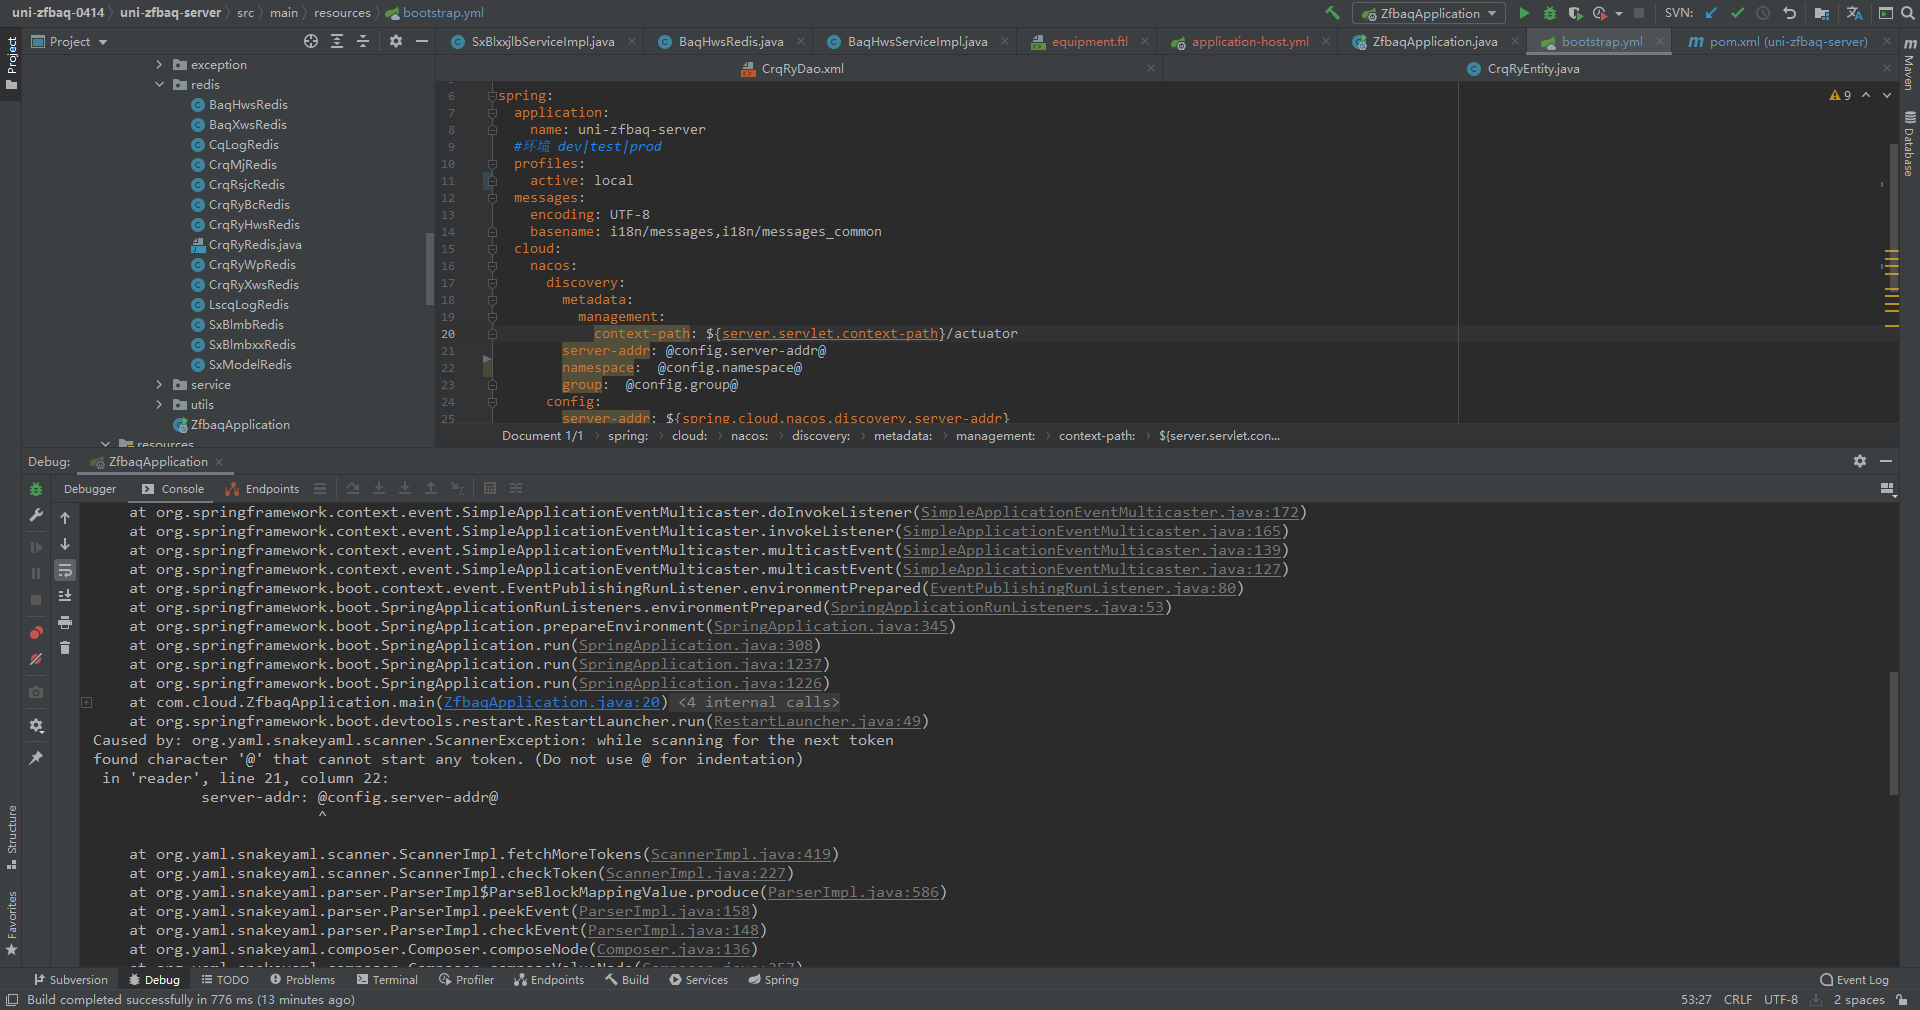Click the Subversion tool window button
The width and height of the screenshot is (1920, 1010).
click(70, 980)
